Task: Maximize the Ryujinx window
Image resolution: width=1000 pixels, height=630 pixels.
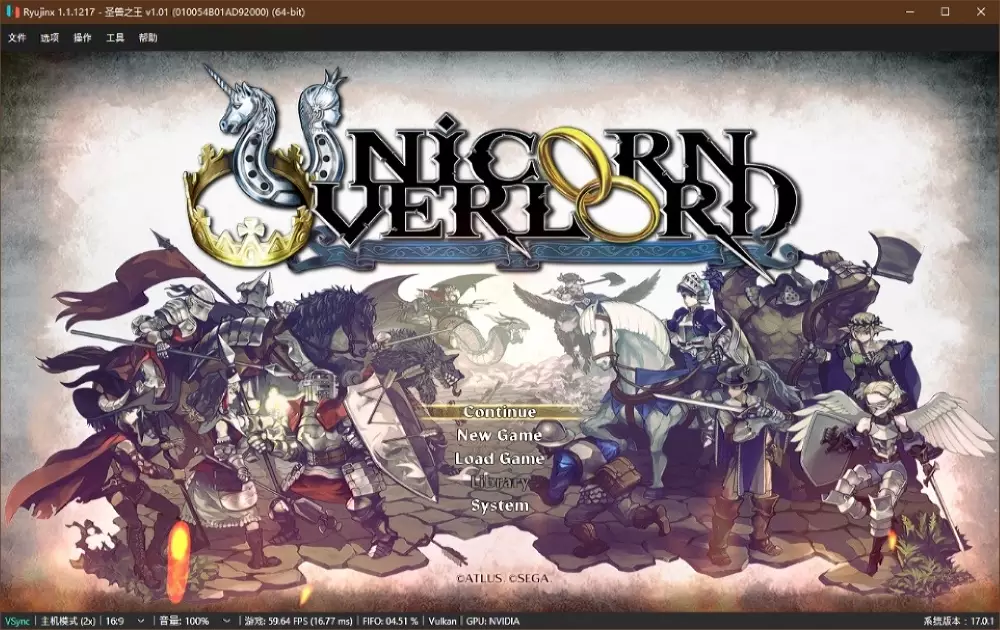Action: [x=945, y=12]
